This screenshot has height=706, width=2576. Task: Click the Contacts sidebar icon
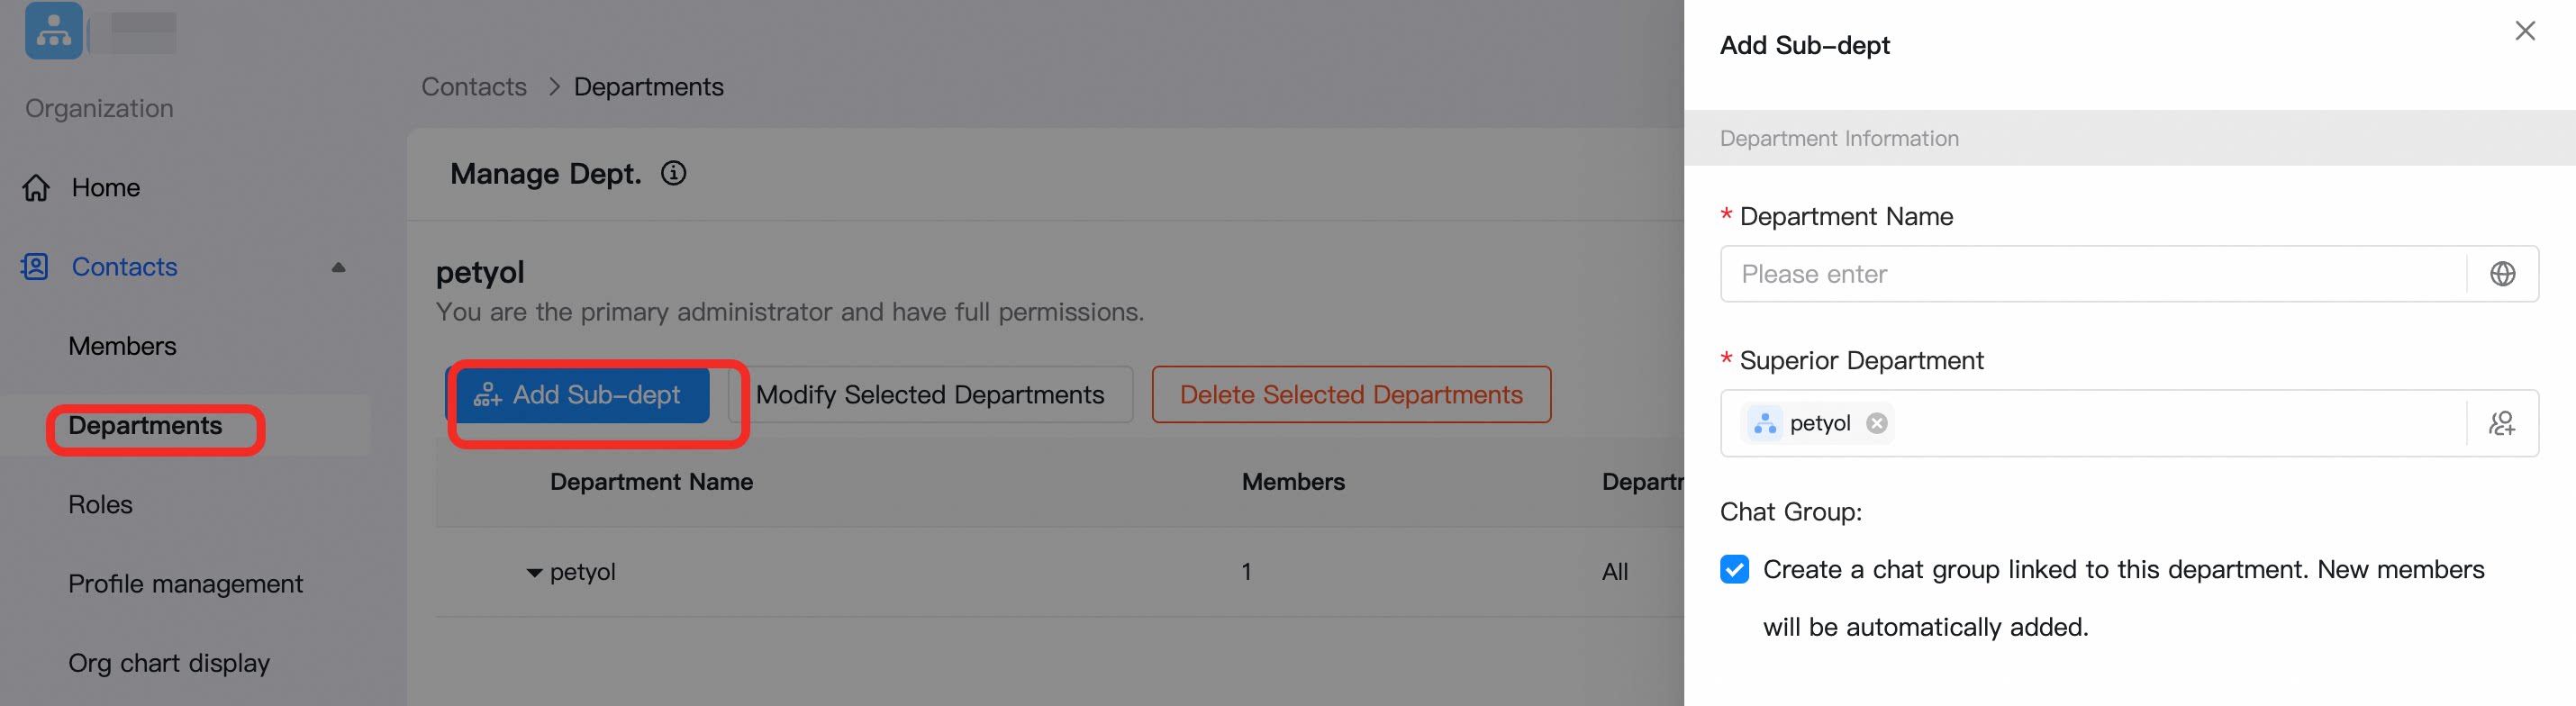coord(35,267)
